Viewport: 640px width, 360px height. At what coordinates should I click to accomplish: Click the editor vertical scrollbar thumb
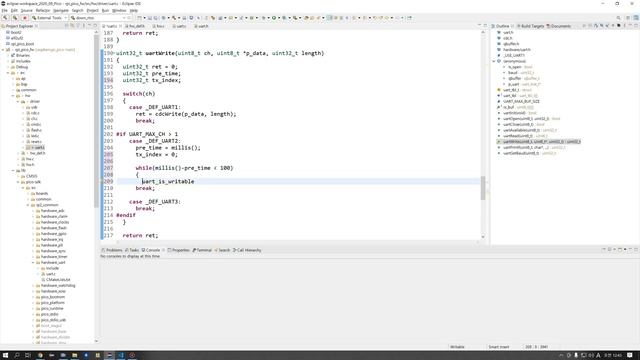pos(483,188)
